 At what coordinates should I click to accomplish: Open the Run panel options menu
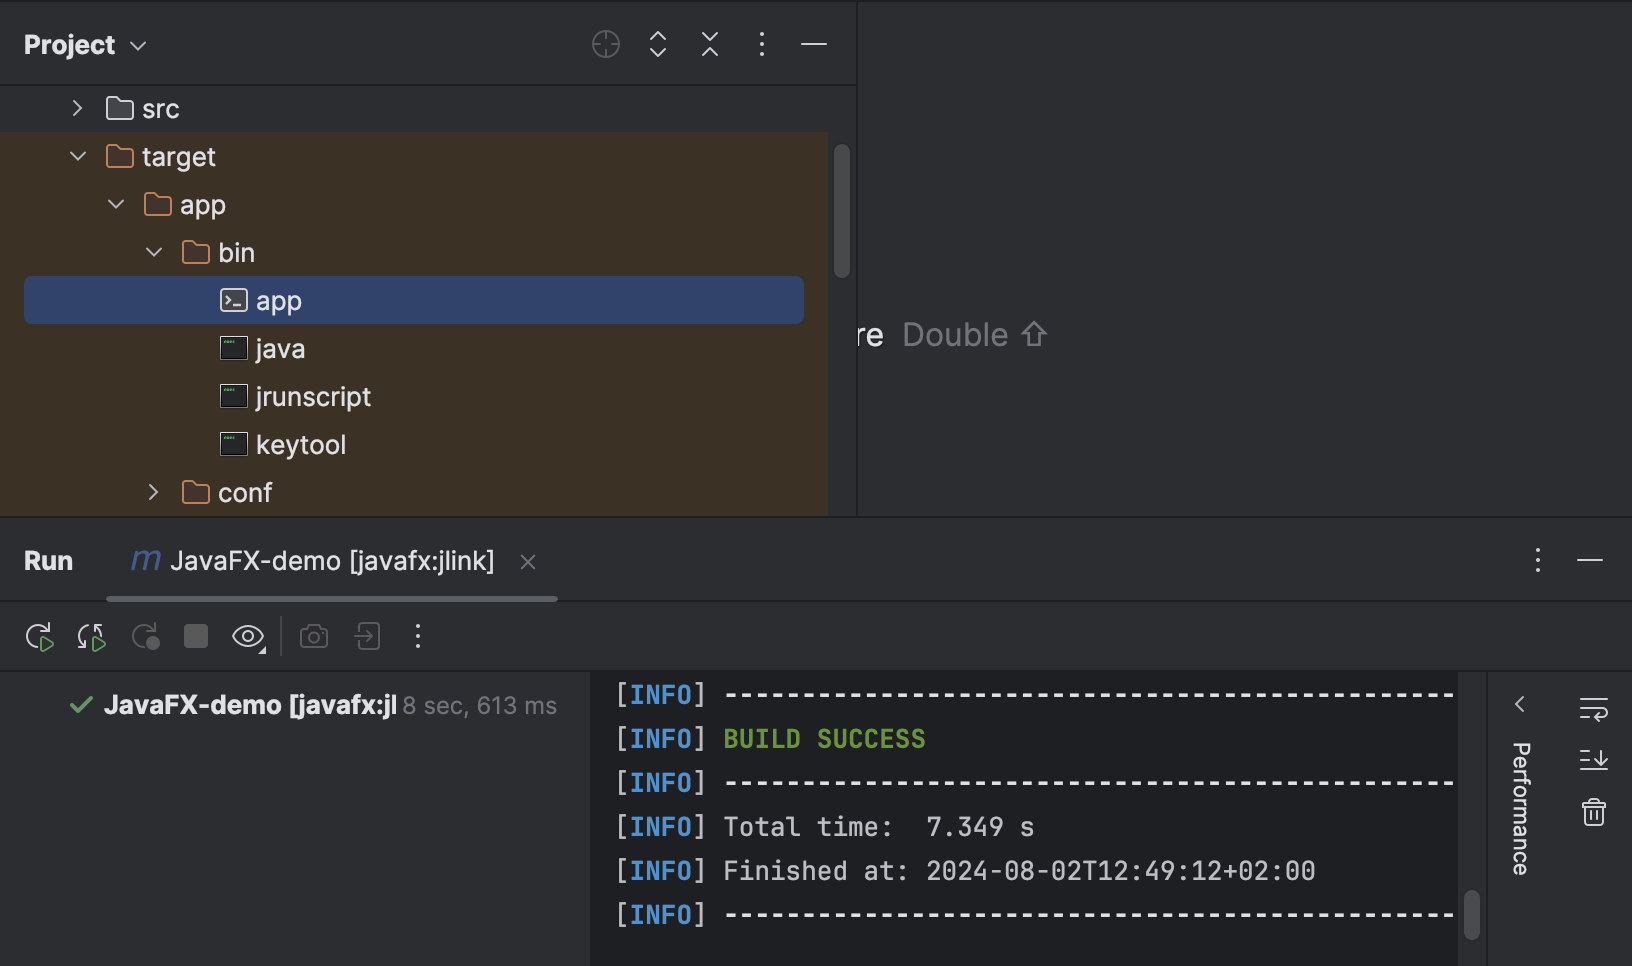pos(1537,561)
